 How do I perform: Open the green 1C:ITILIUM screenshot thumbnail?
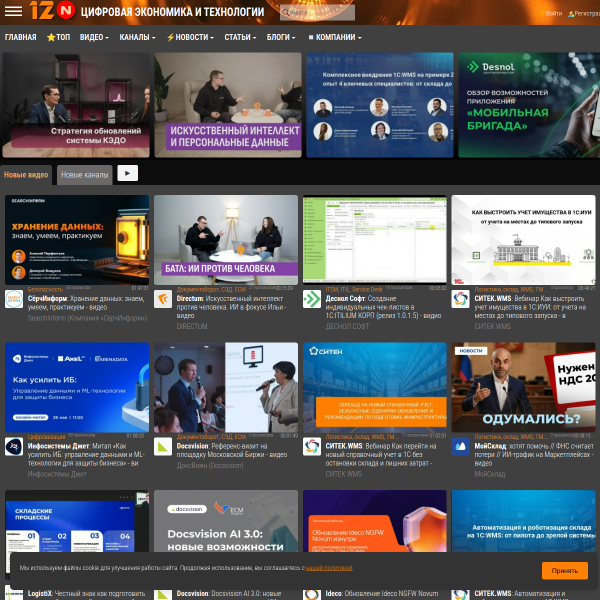pos(375,240)
